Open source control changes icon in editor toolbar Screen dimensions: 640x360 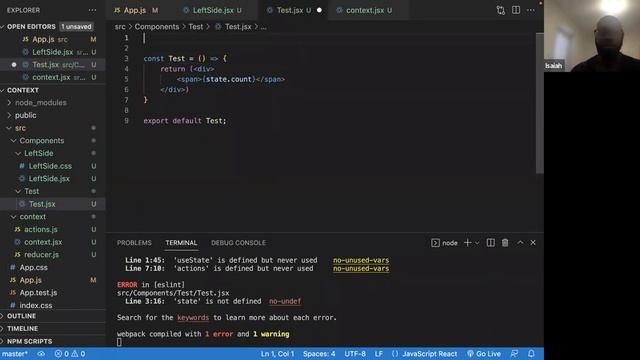(501, 10)
